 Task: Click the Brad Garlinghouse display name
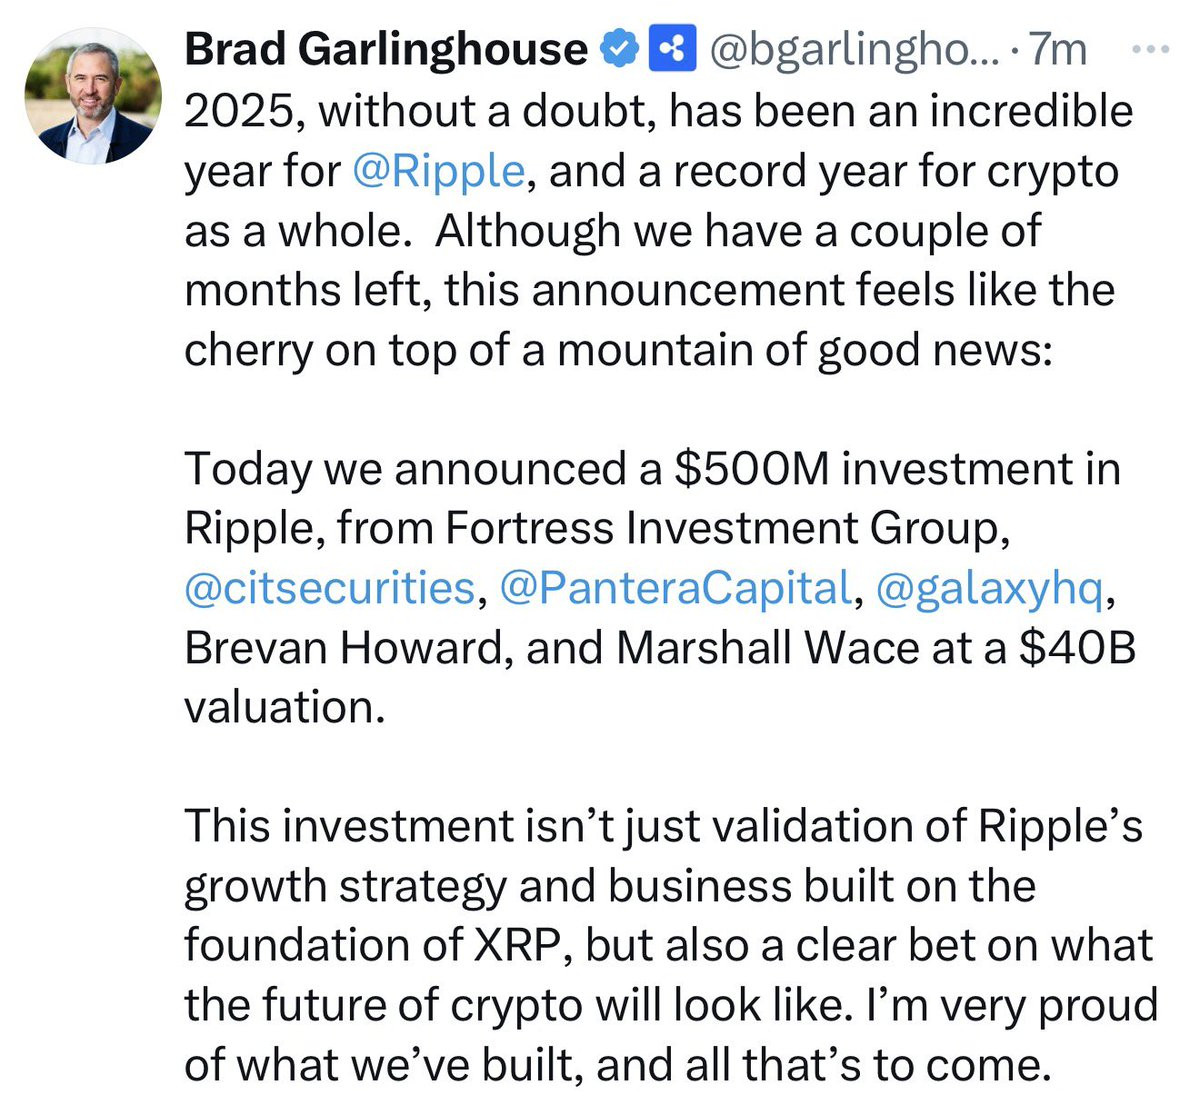coord(385,49)
